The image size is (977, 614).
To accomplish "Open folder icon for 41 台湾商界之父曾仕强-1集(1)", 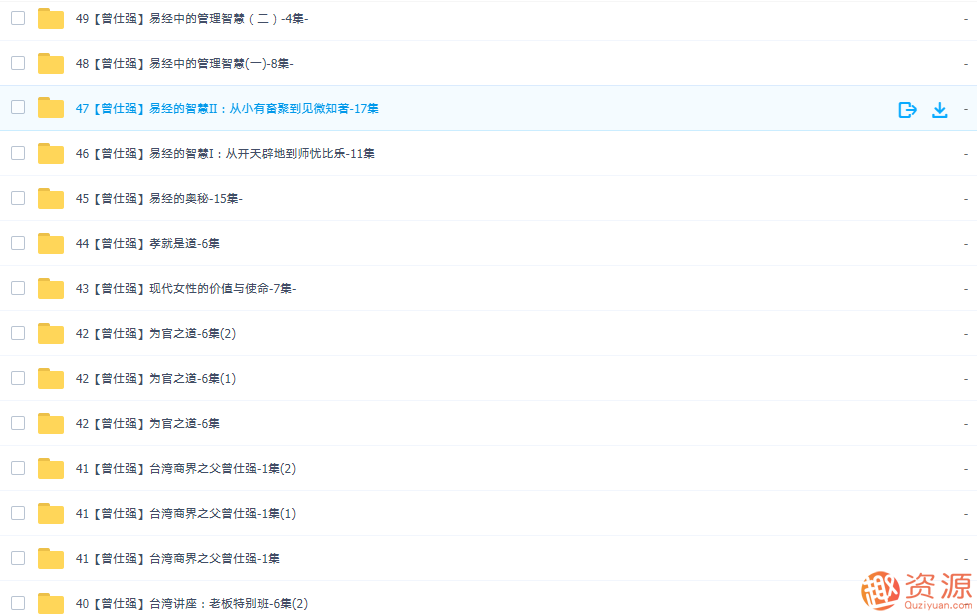I will click(50, 513).
